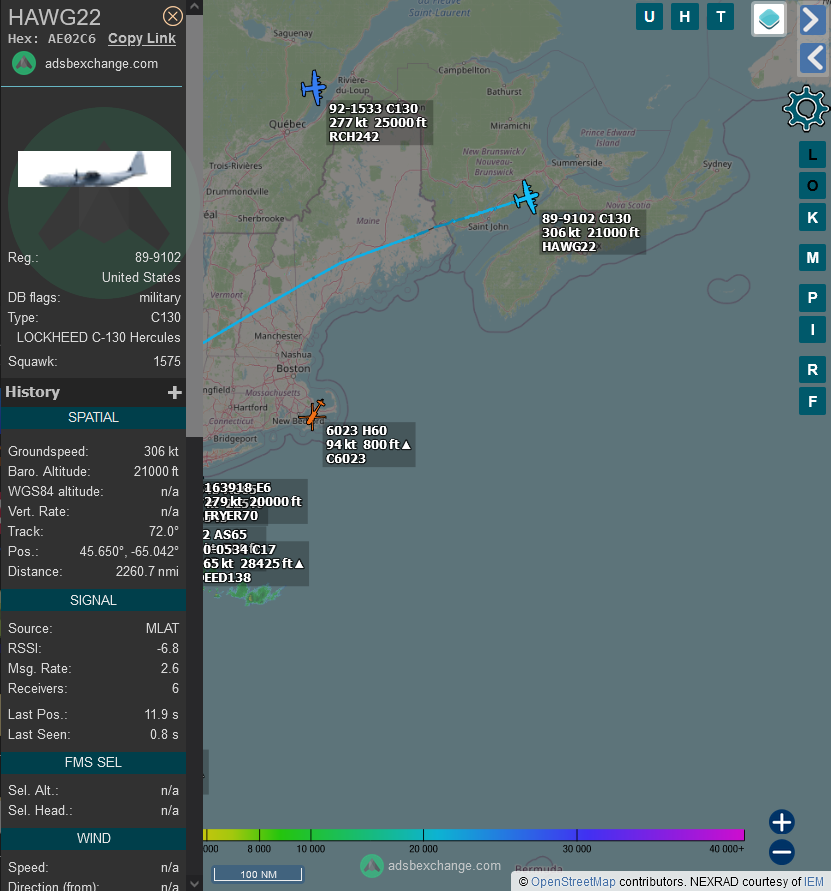Screen dimensions: 831x891
Task: Toggle the H map button
Action: tap(685, 16)
